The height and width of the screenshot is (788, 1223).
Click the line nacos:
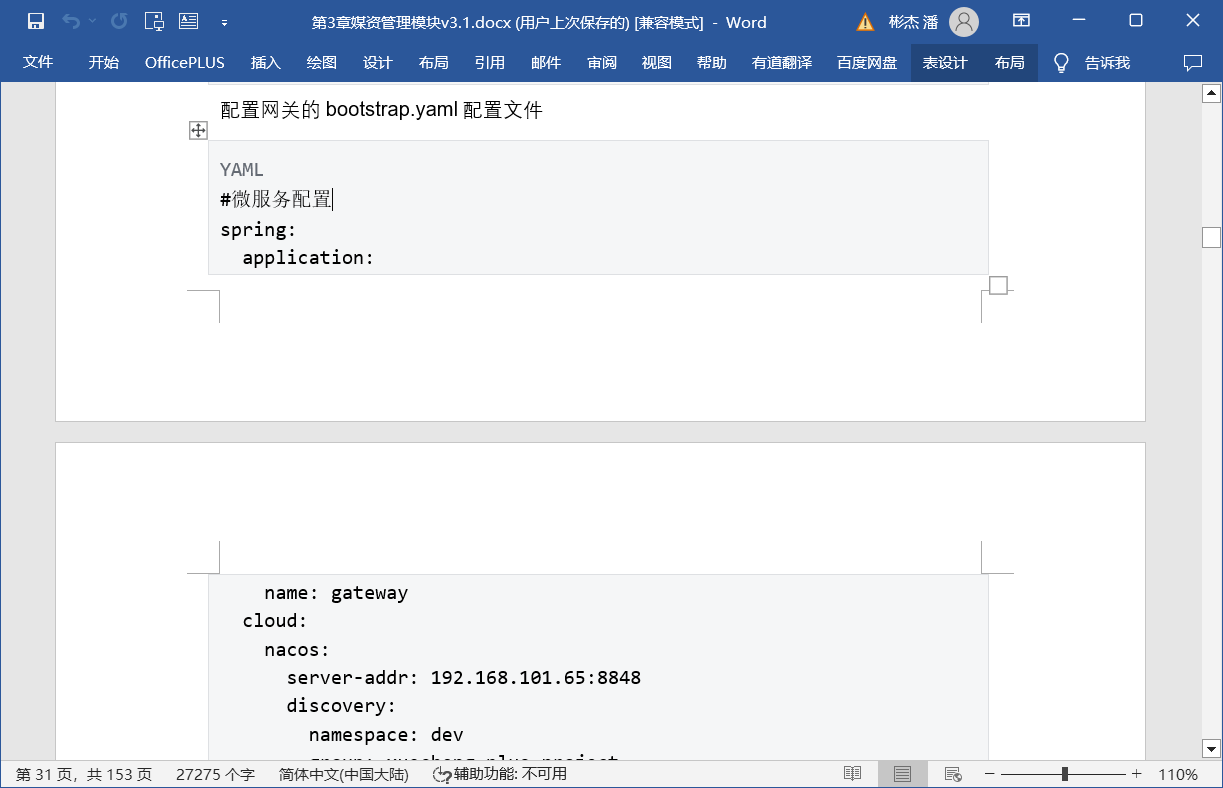297,649
